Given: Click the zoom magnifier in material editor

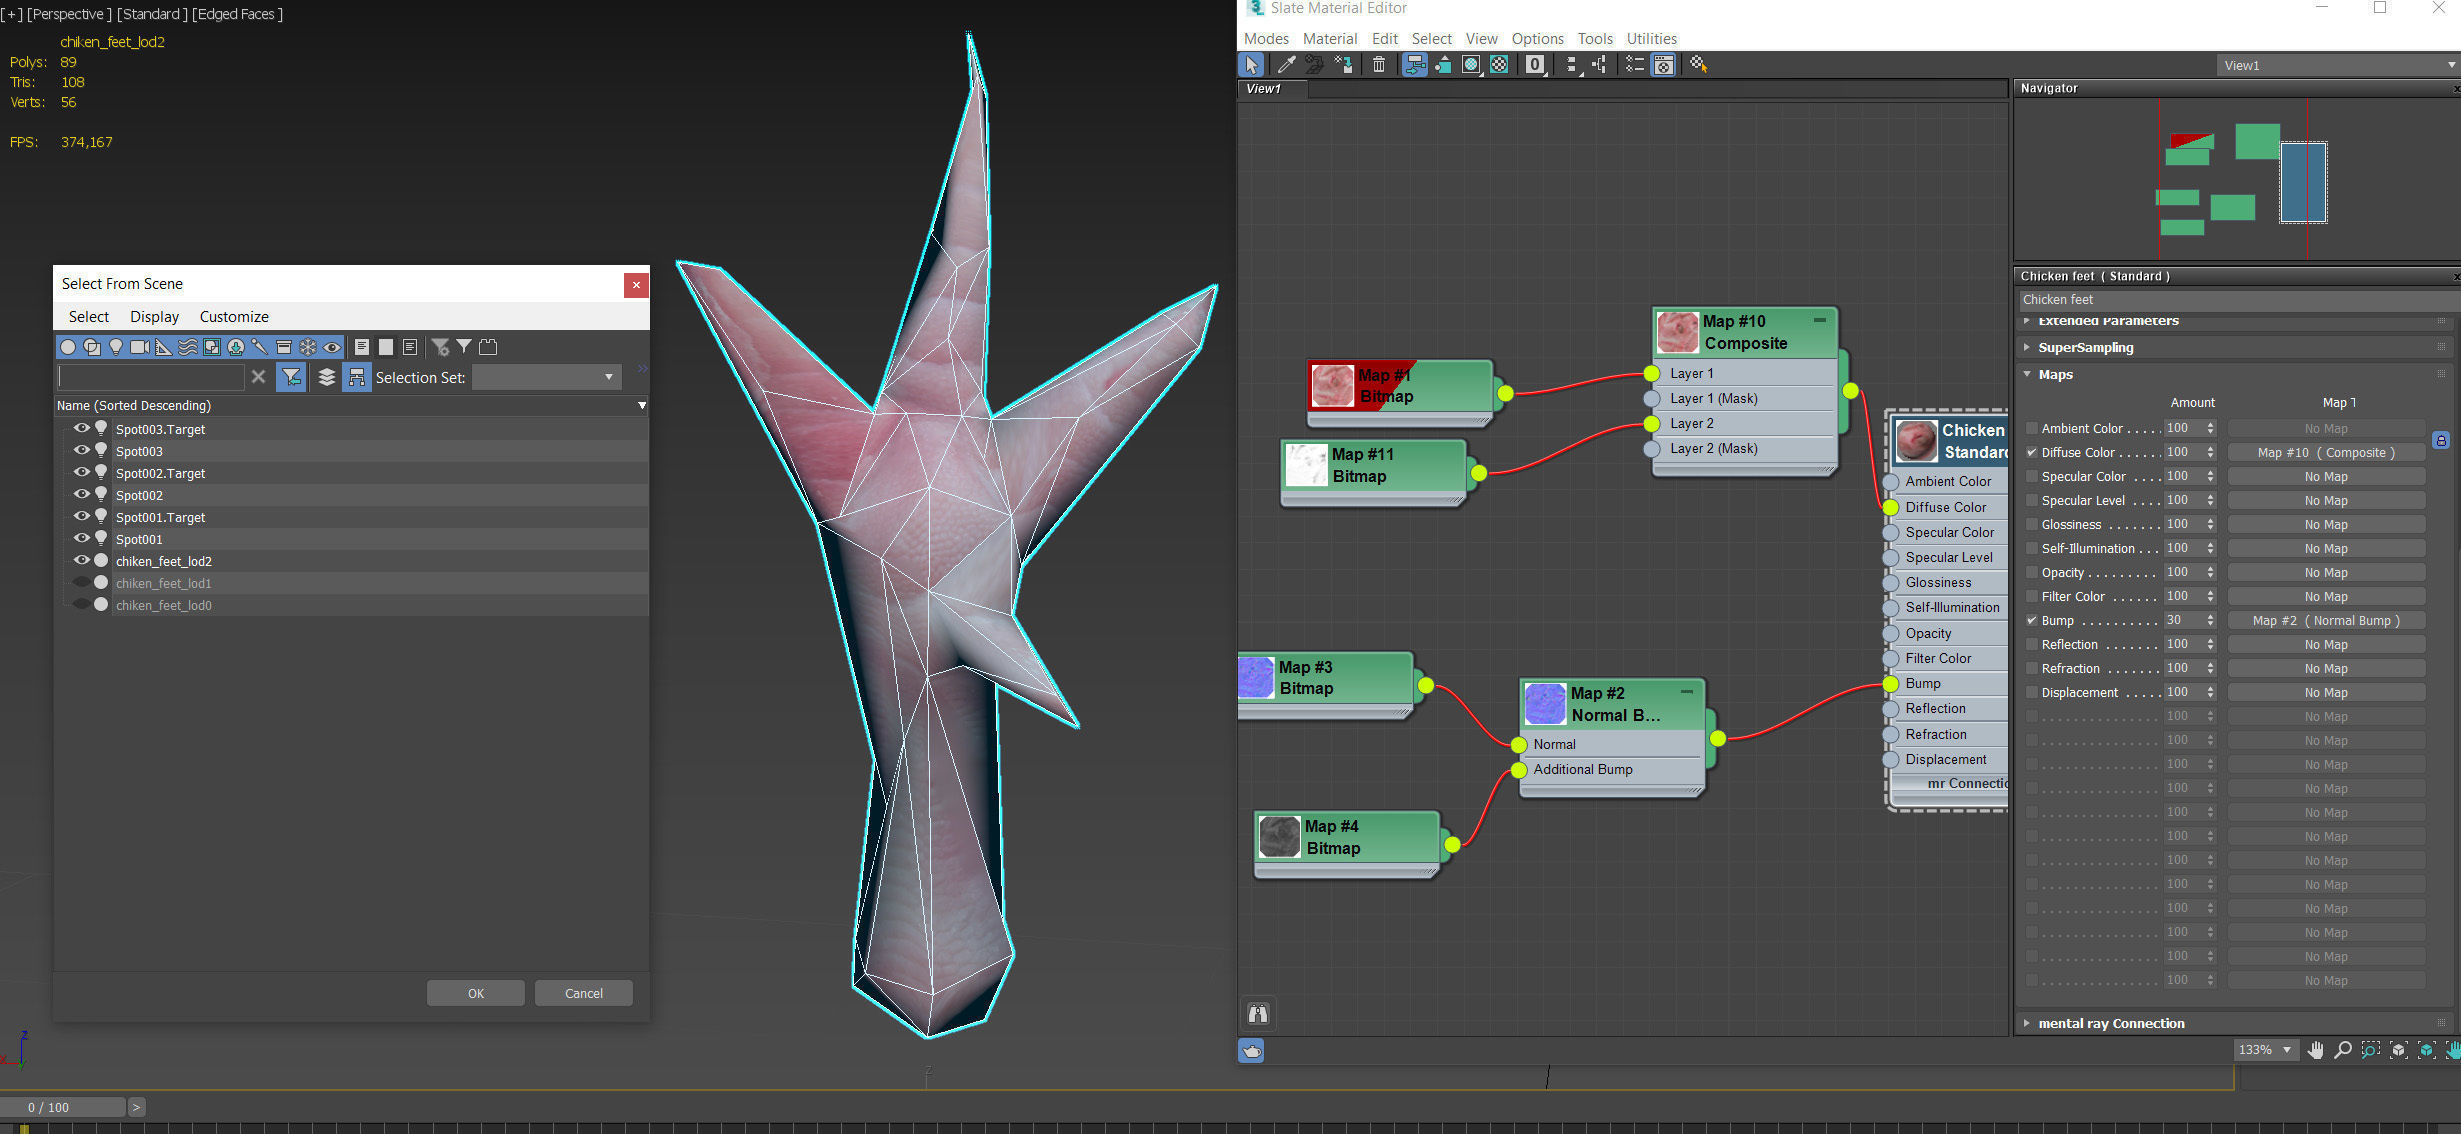Looking at the screenshot, I should coord(2342,1050).
